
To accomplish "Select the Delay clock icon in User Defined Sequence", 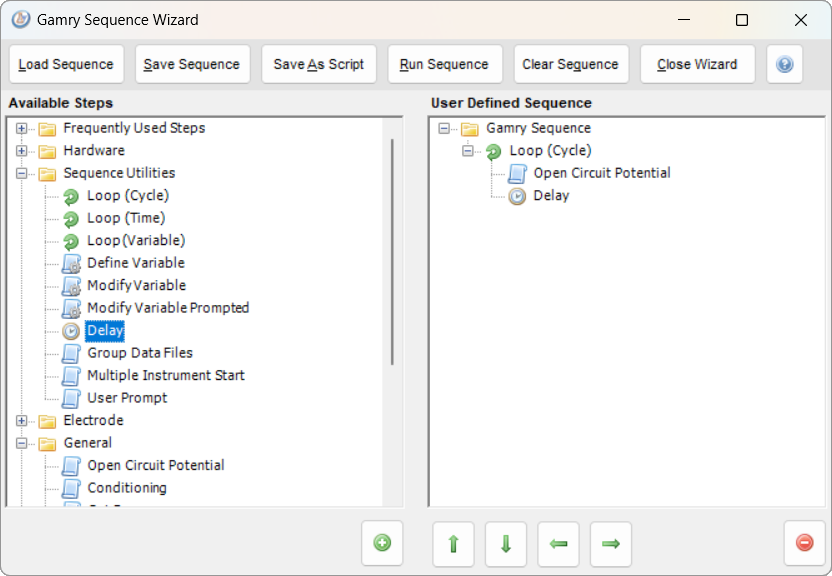I will [x=517, y=196].
